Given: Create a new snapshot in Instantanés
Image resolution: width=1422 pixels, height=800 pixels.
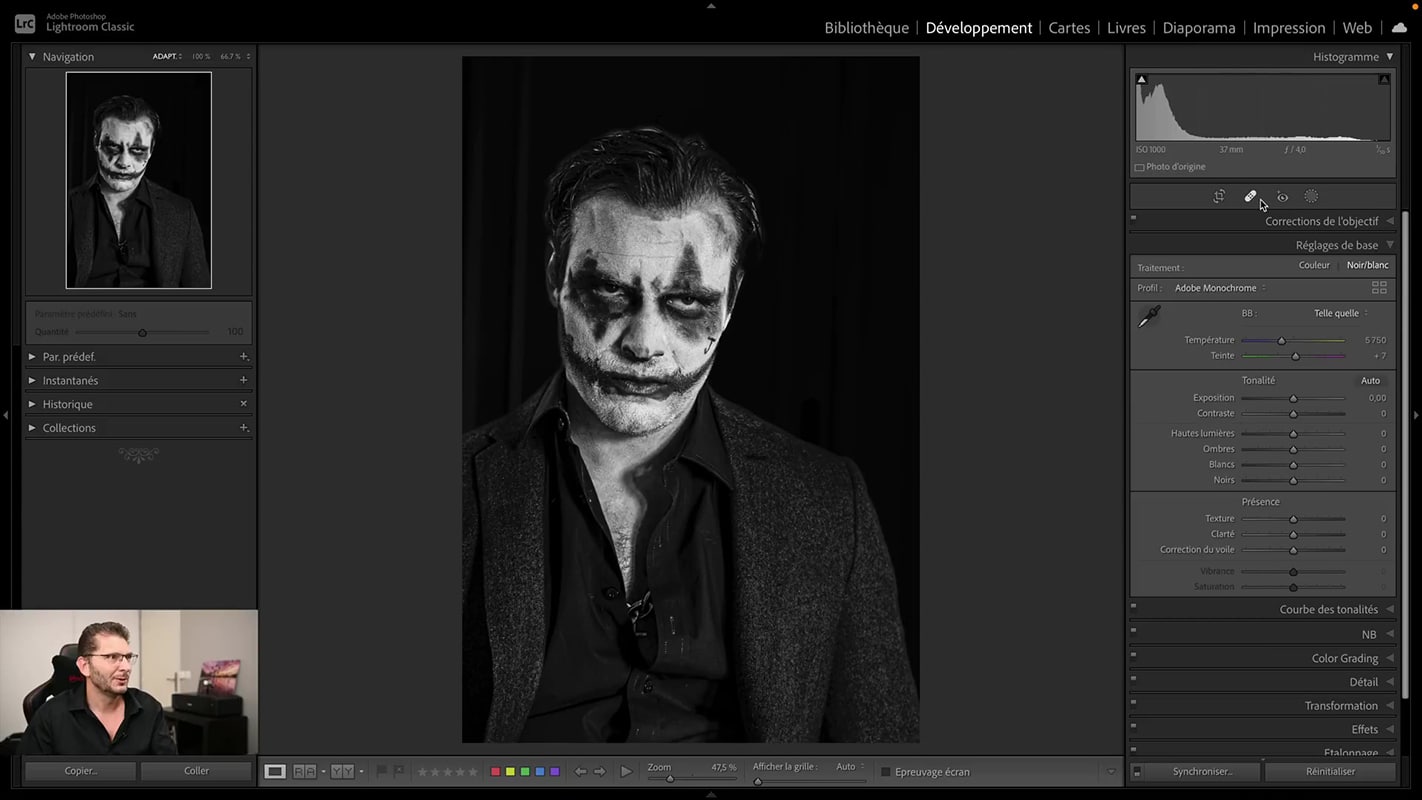Looking at the screenshot, I should [243, 380].
